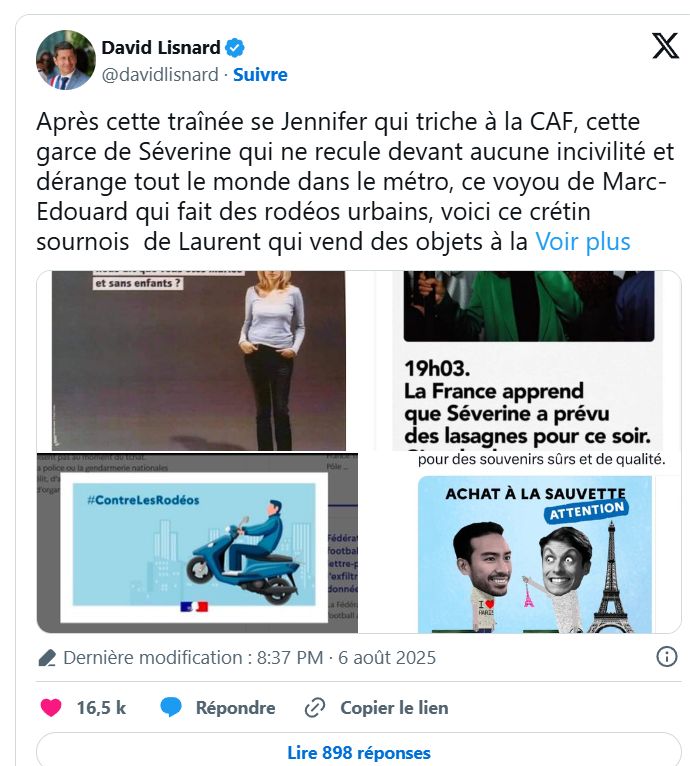The width and height of the screenshot is (690, 766).
Task: Click Lire 898 réponses button
Action: 359,752
